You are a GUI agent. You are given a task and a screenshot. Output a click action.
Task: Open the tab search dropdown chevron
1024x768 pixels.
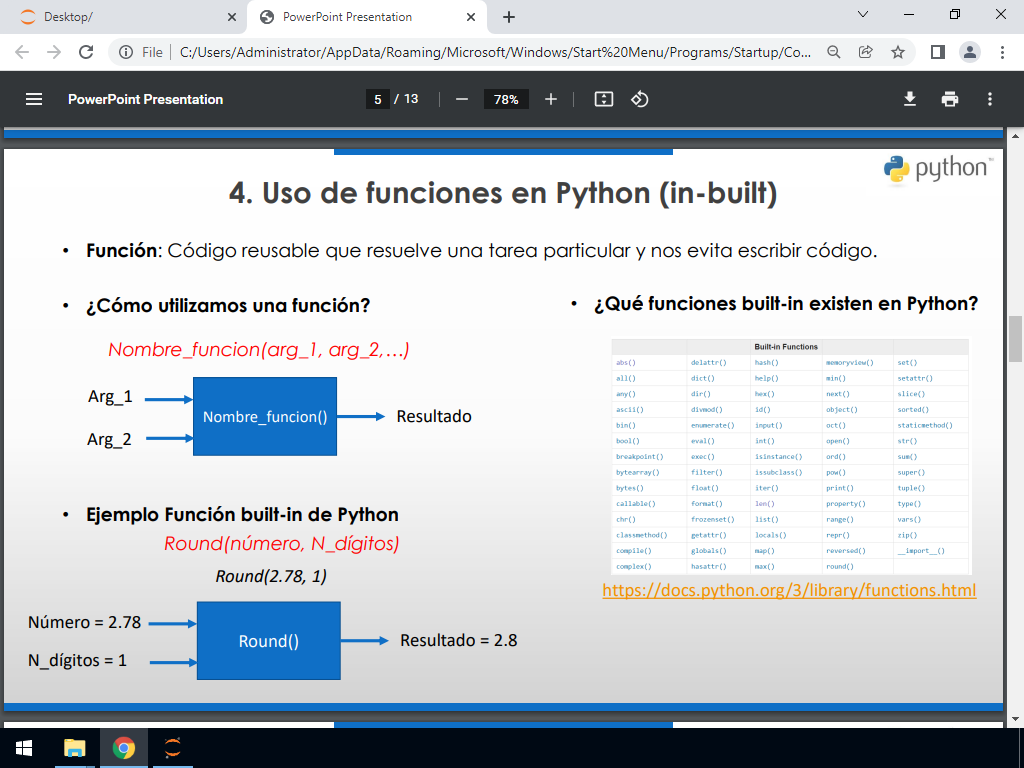tap(863, 14)
